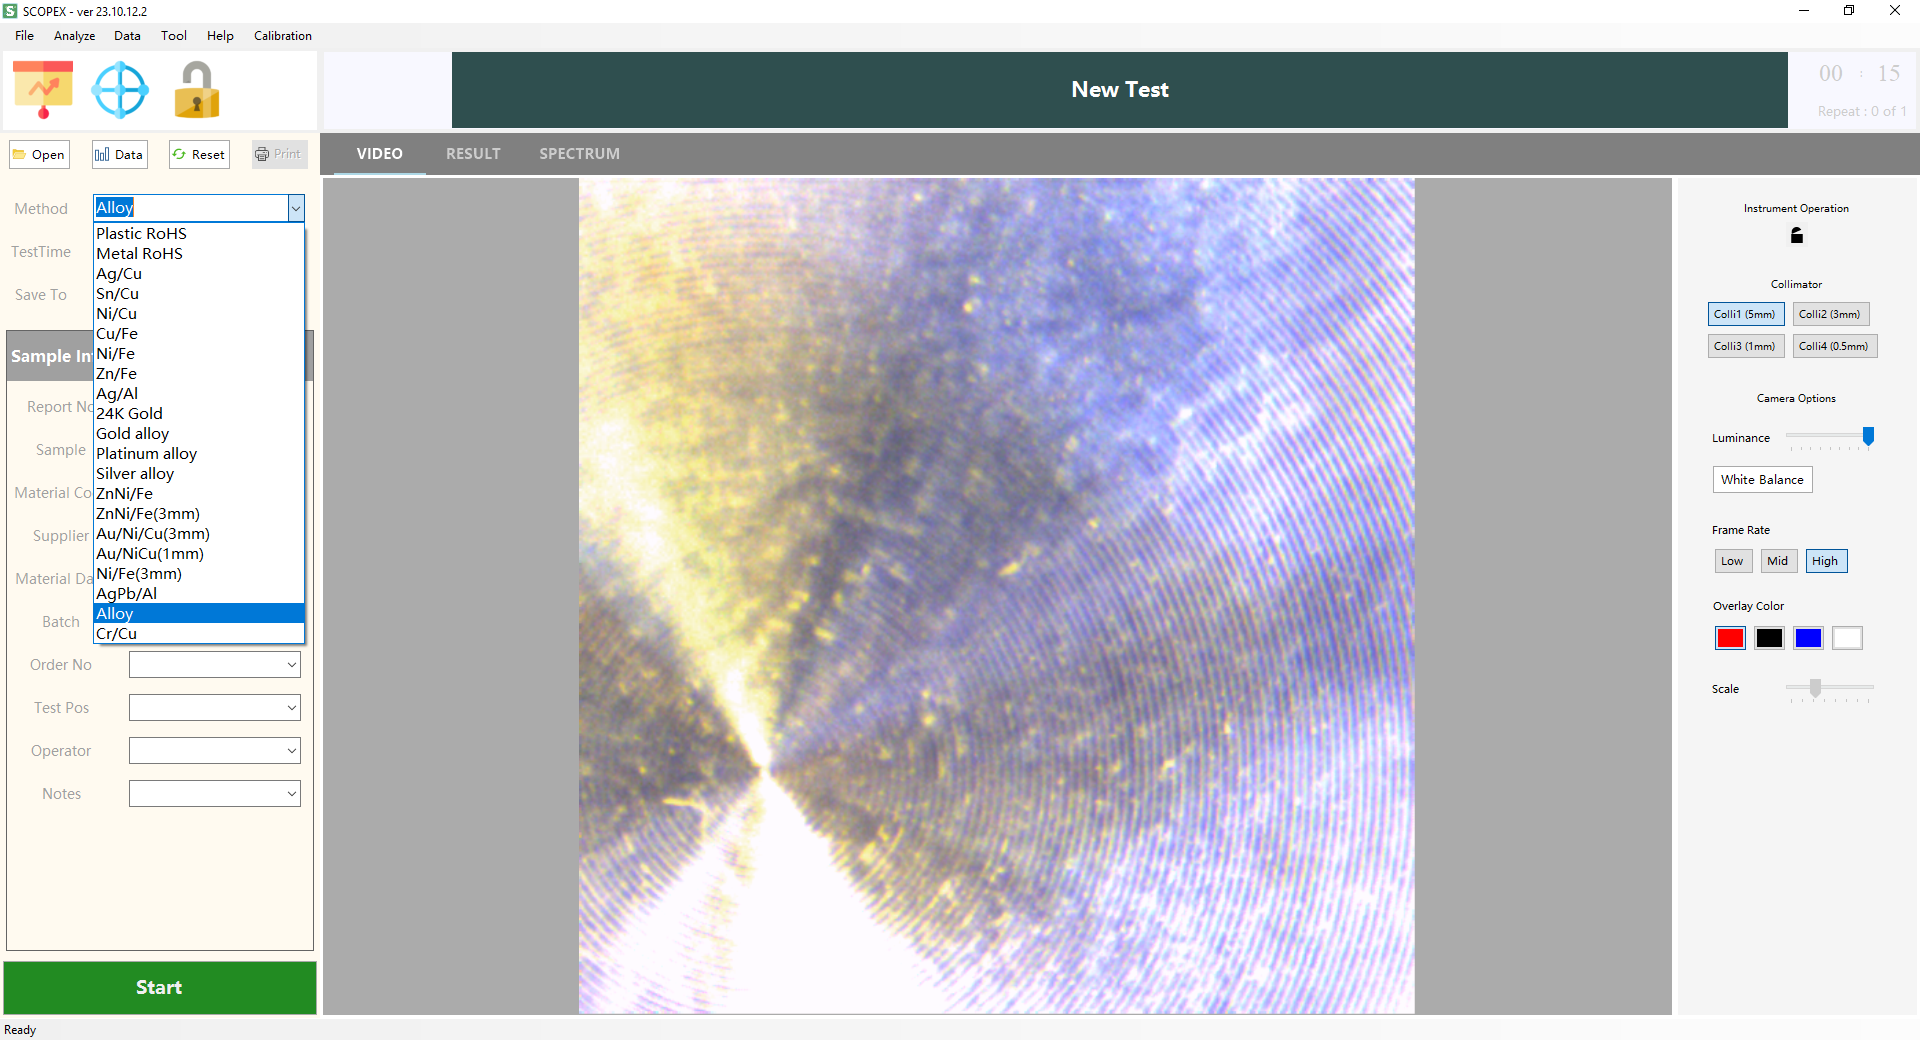Viewport: 1920px width, 1040px height.
Task: Pick the red overlay color swatch
Action: click(x=1730, y=638)
